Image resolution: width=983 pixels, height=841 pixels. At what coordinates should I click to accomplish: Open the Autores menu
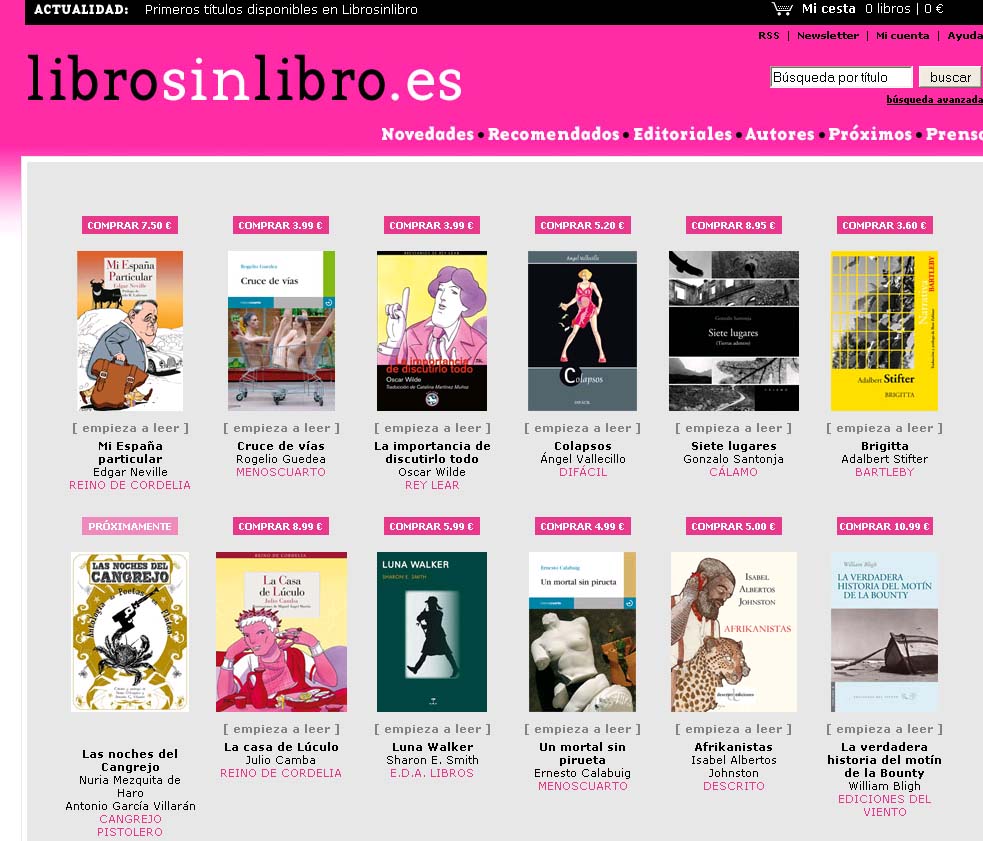click(779, 134)
